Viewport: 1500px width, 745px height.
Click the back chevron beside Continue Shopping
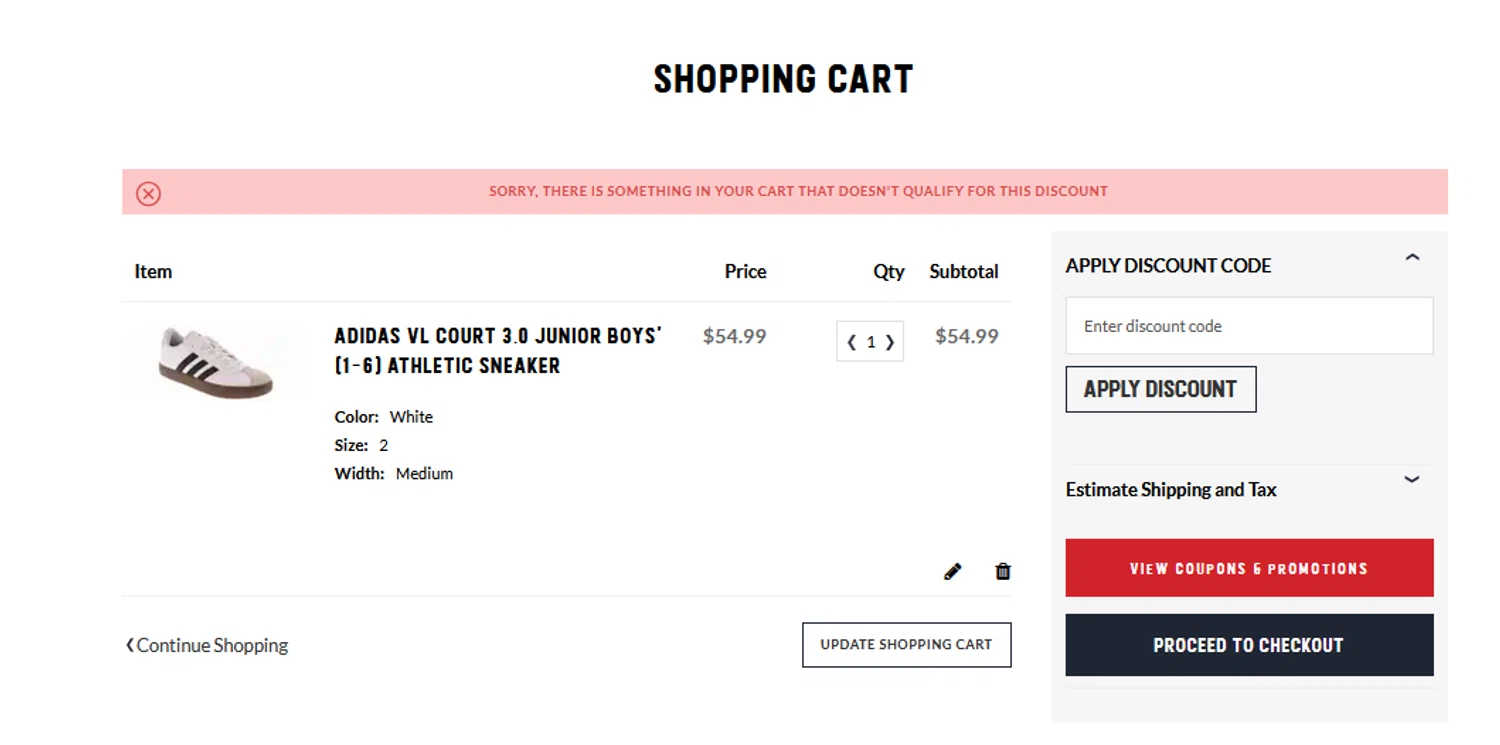[x=129, y=645]
